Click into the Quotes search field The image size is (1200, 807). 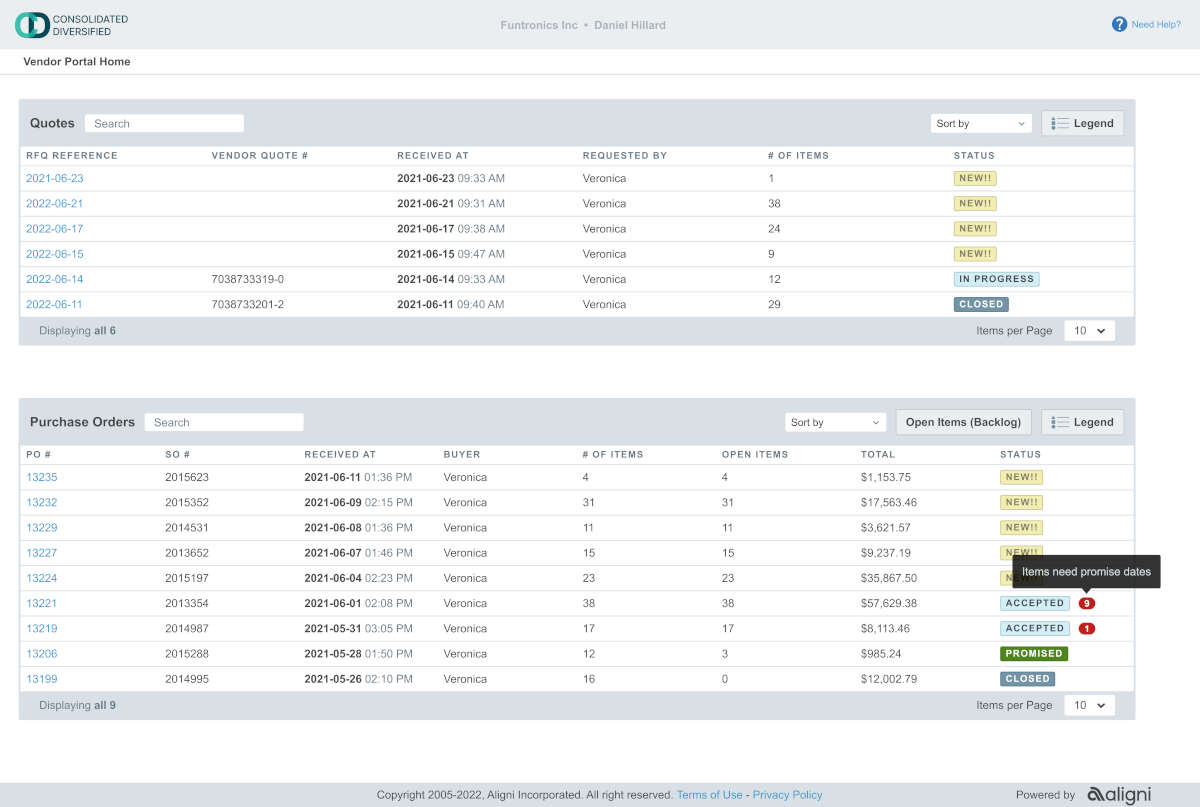tap(164, 124)
